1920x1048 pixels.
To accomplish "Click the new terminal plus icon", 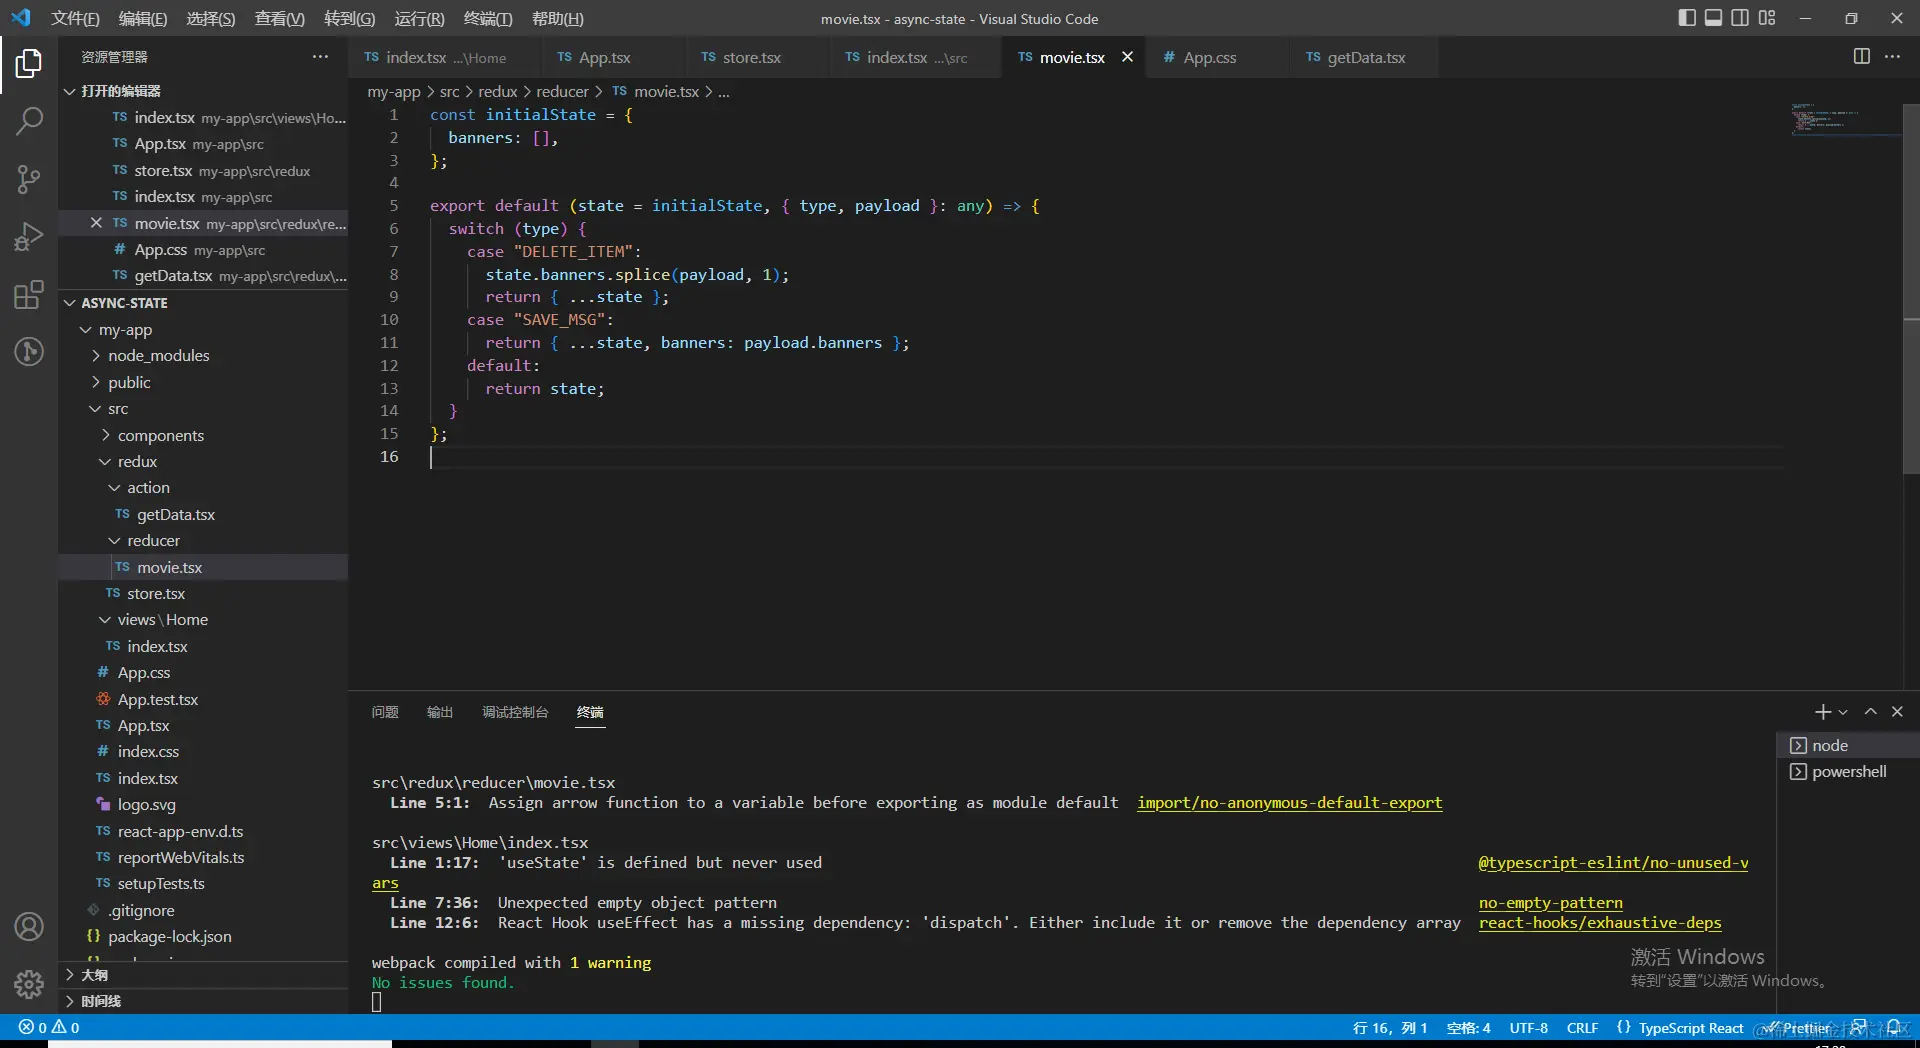I will [1822, 712].
